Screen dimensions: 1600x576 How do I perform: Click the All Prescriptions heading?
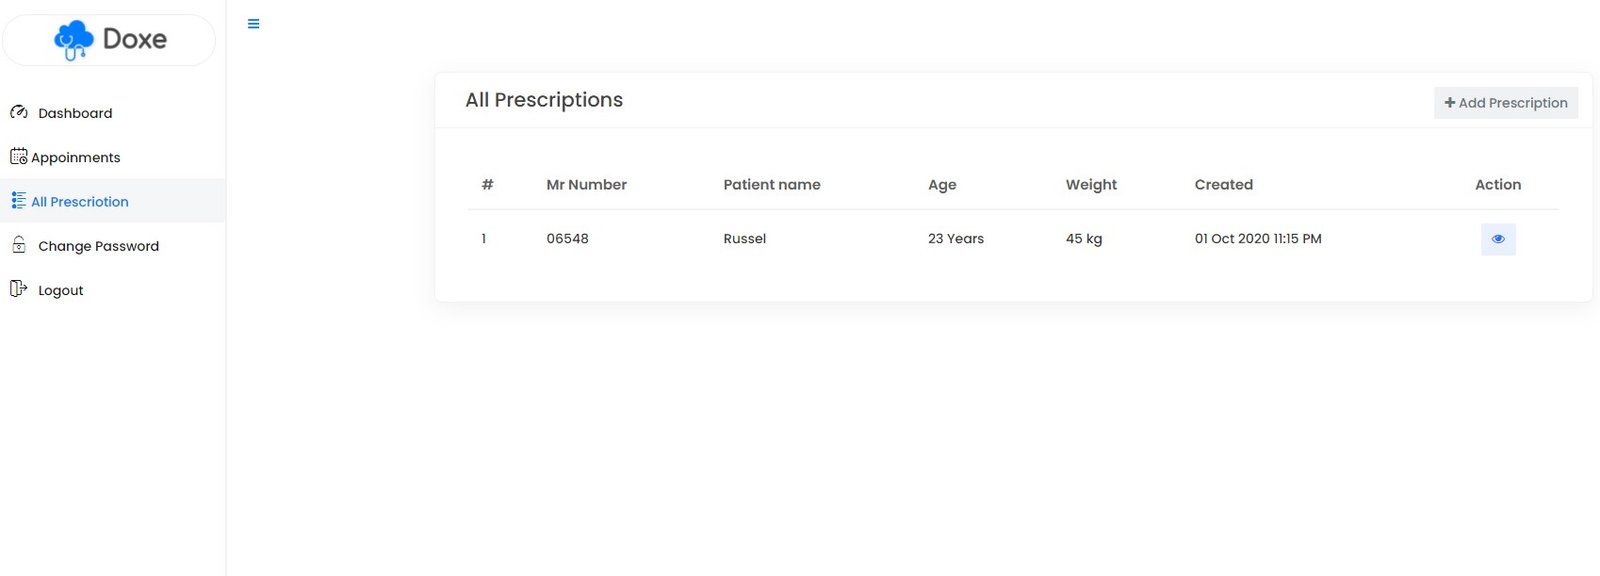544,100
